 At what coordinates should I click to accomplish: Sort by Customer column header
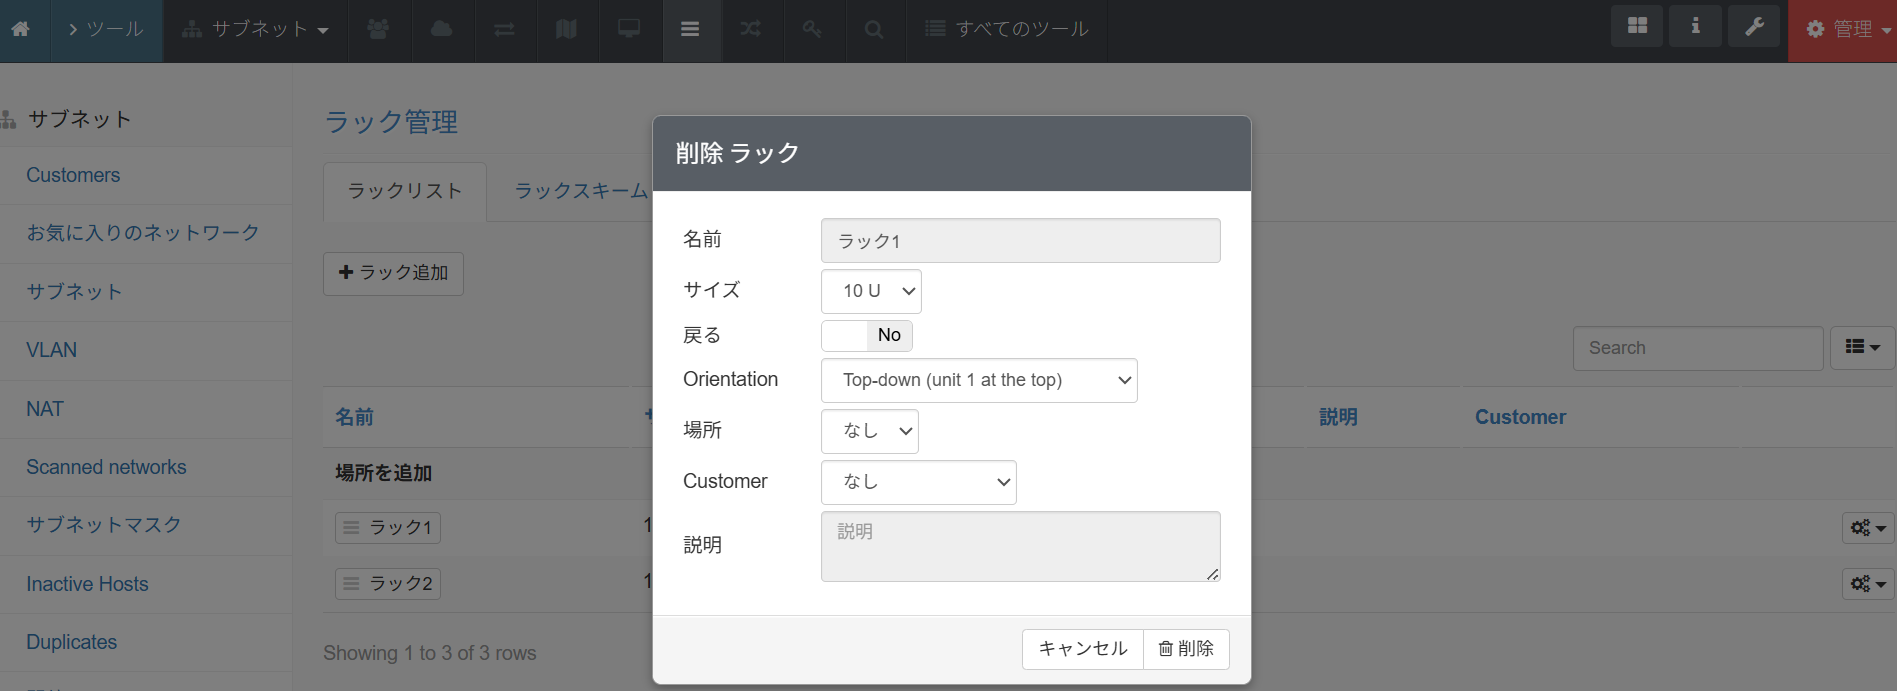1520,417
